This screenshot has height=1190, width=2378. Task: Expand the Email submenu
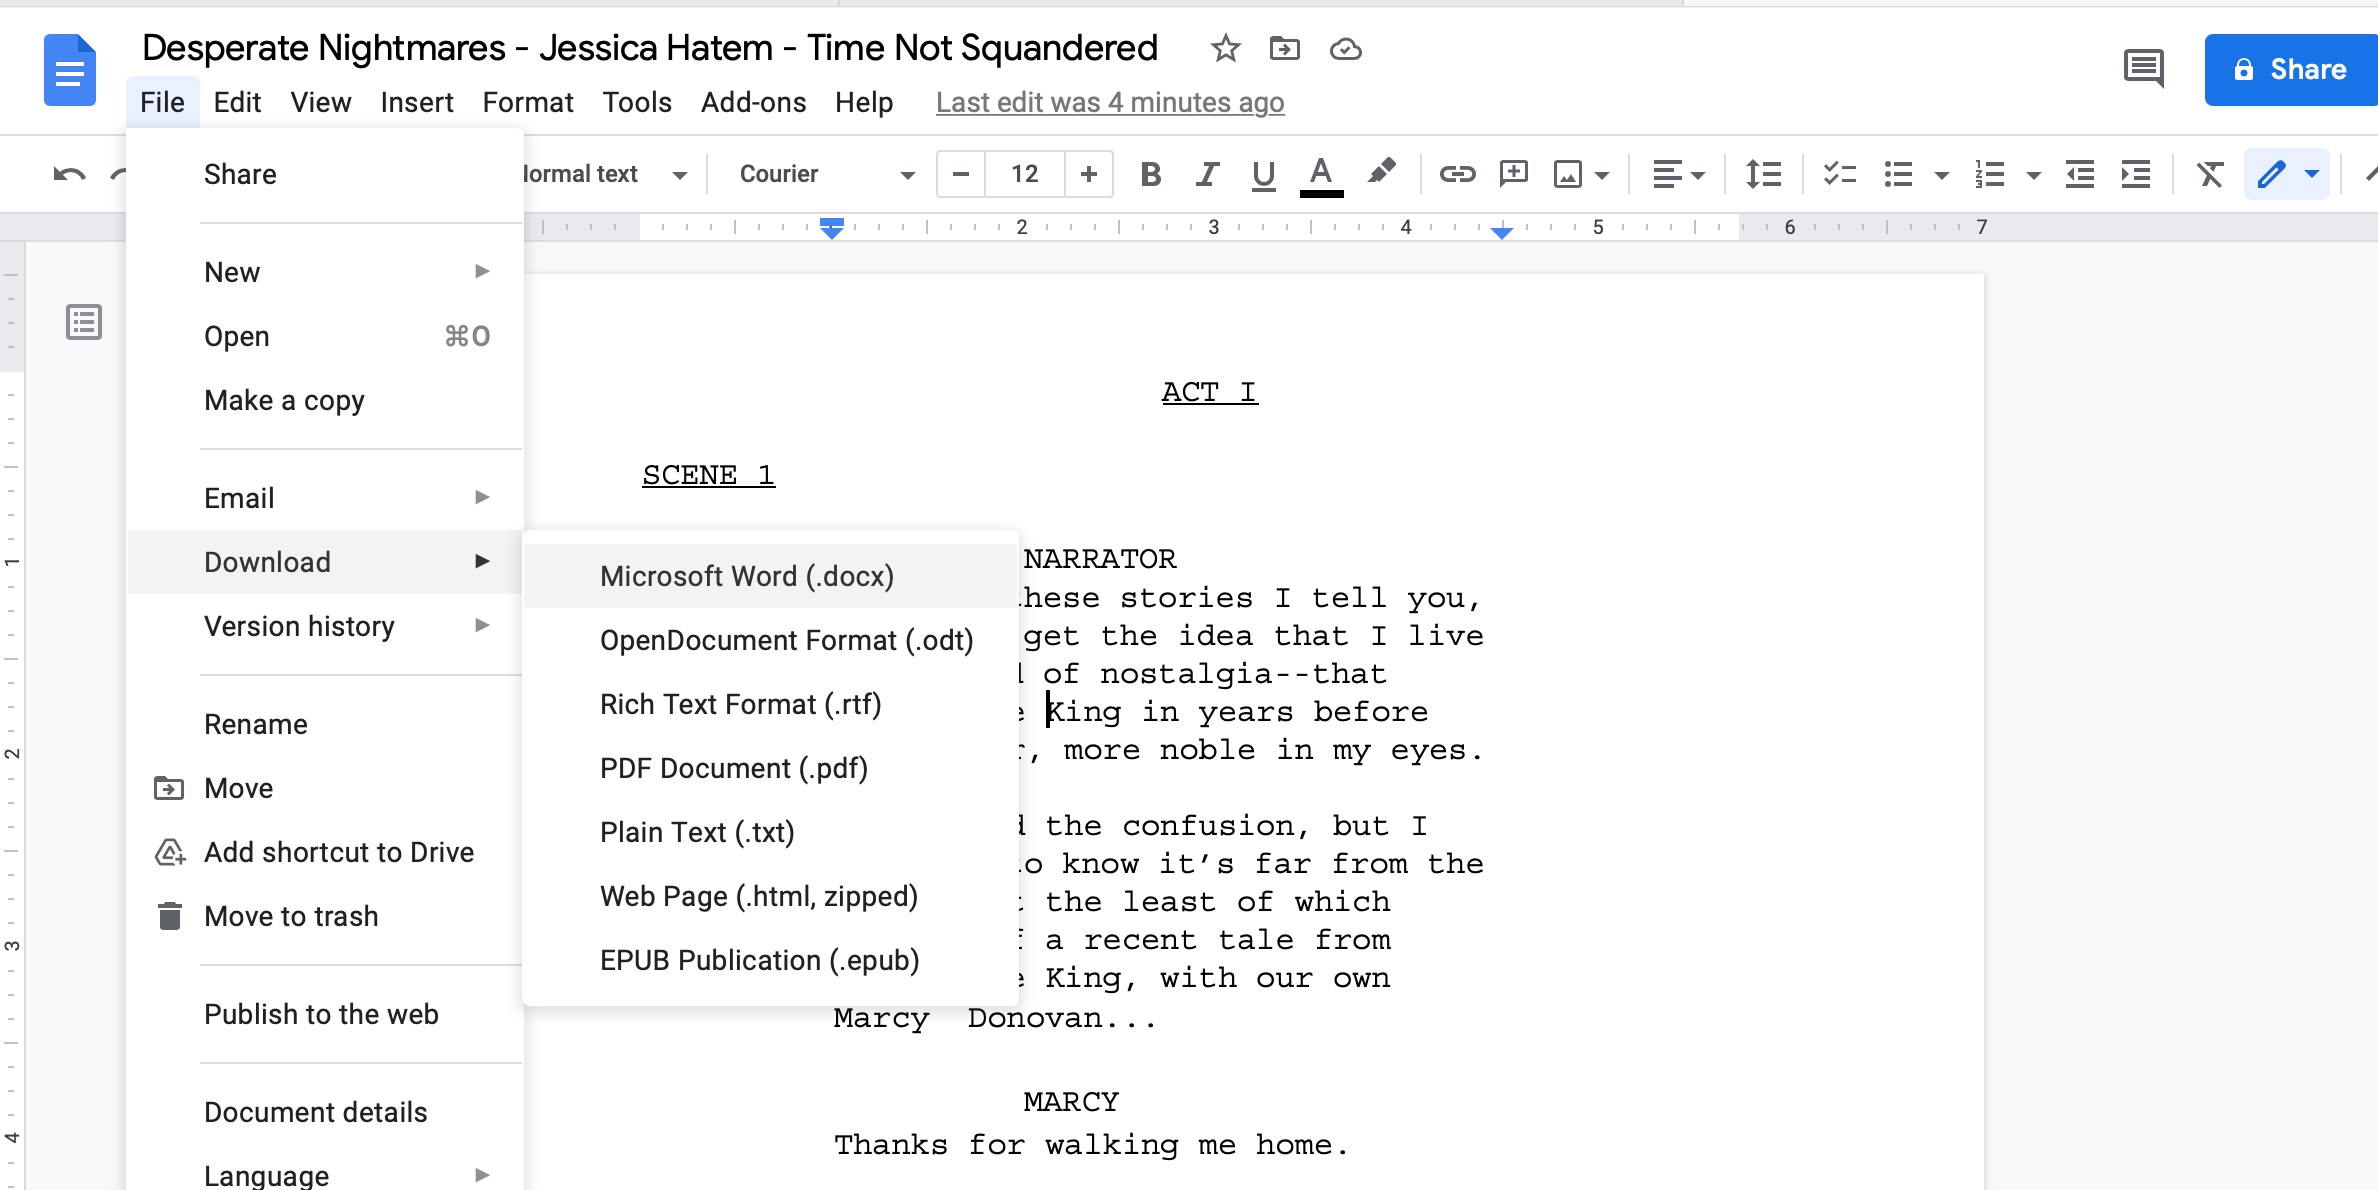[x=326, y=498]
